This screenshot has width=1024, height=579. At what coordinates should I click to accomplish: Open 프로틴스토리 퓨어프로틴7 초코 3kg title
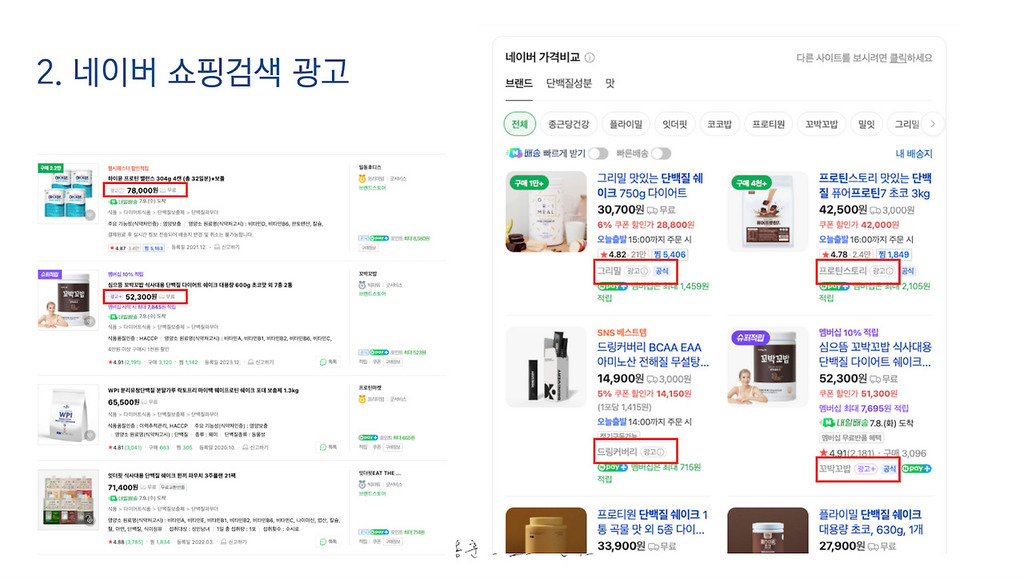point(875,185)
